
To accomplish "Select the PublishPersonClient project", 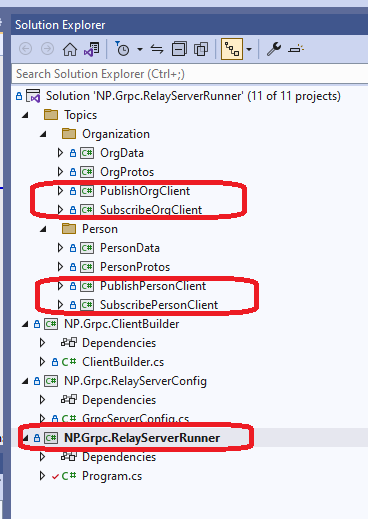I will pyautogui.click(x=153, y=286).
